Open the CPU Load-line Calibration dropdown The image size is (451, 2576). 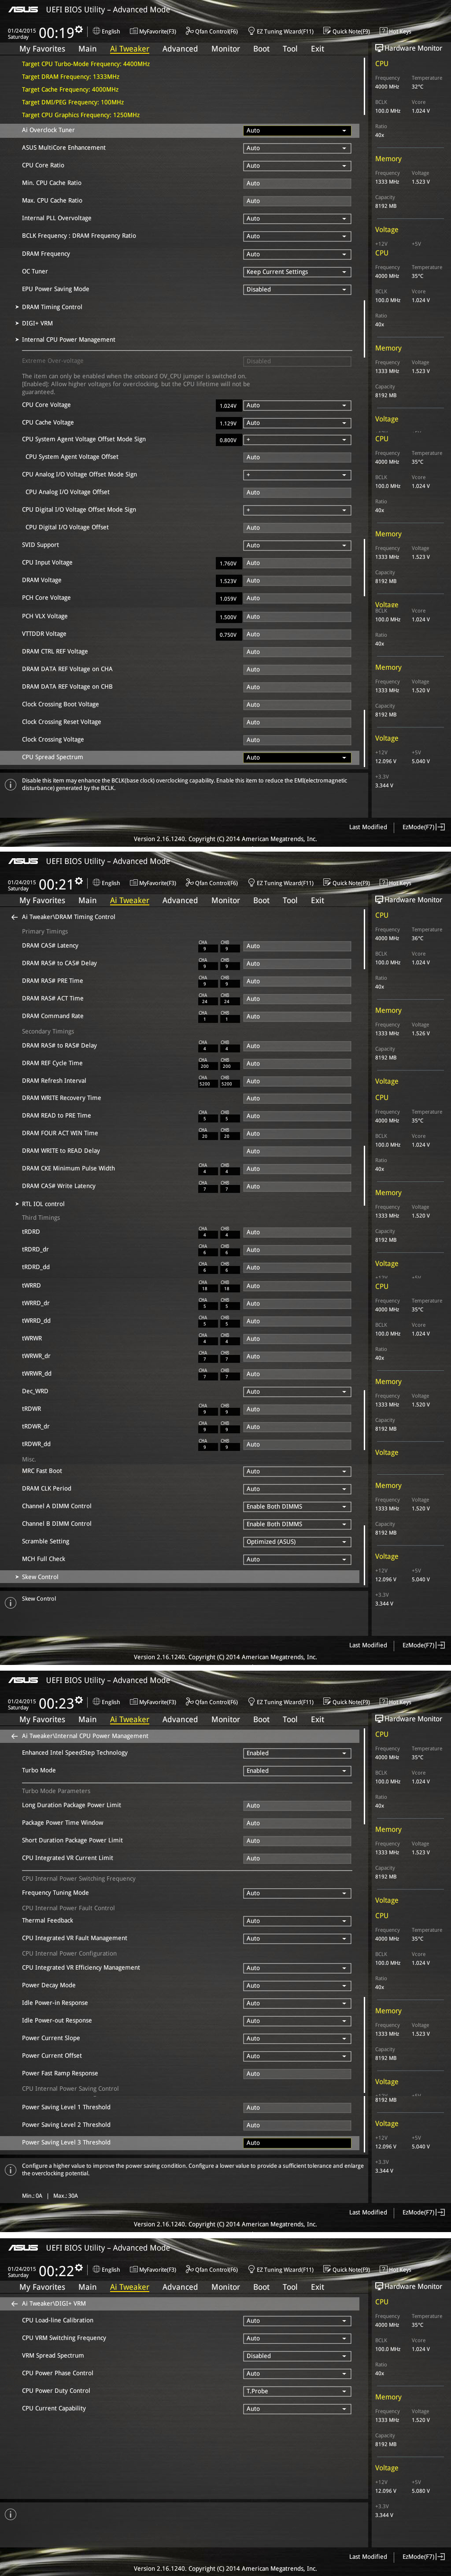pos(297,2321)
